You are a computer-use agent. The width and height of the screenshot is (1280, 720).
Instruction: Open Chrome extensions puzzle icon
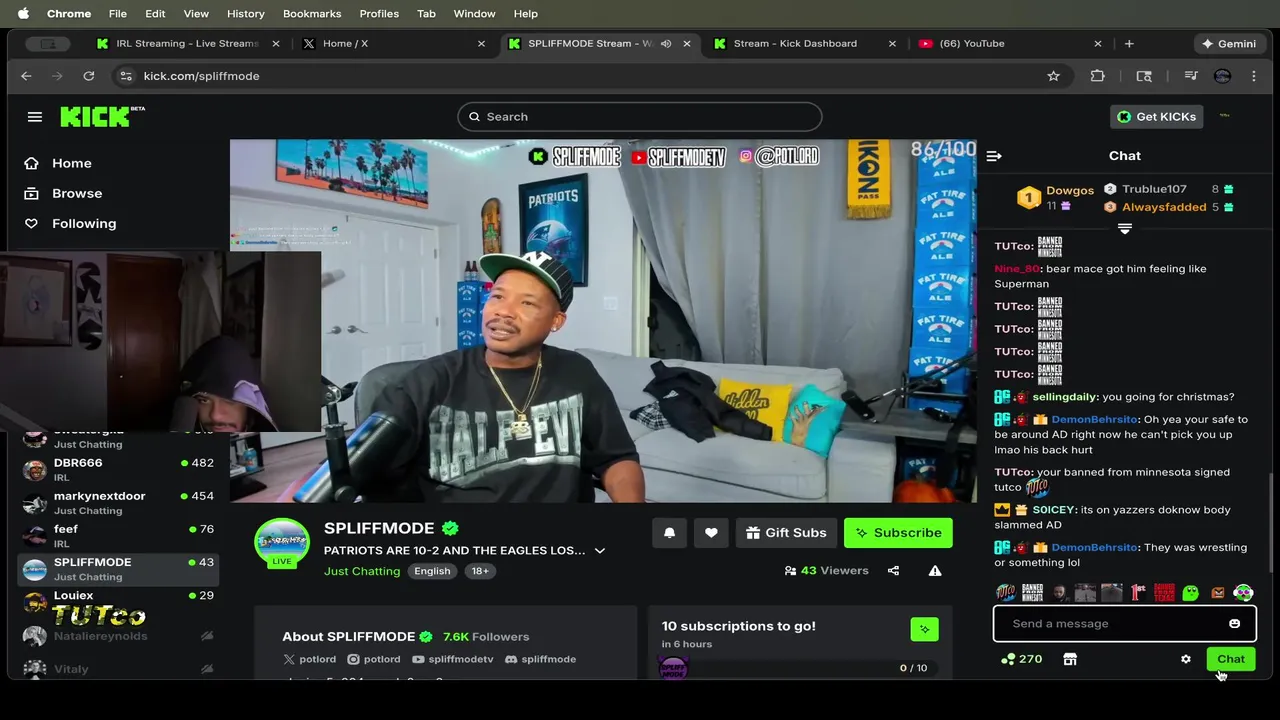(1098, 76)
